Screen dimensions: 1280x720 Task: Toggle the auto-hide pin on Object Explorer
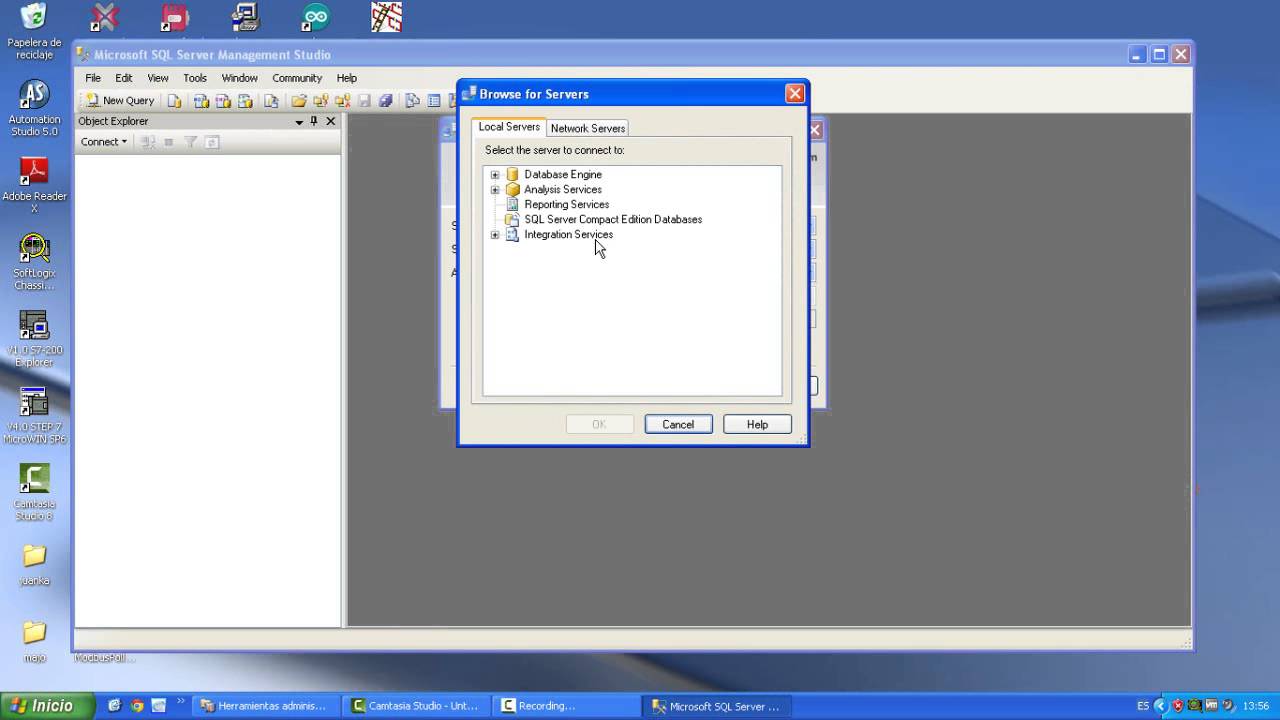pos(314,121)
